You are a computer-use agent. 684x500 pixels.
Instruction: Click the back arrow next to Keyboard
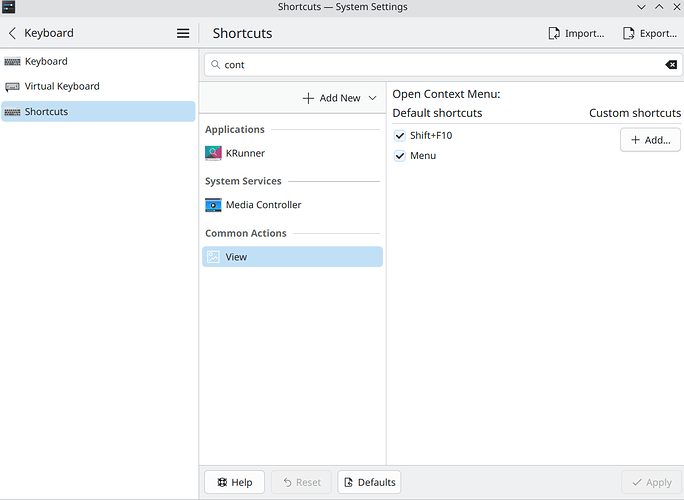12,33
